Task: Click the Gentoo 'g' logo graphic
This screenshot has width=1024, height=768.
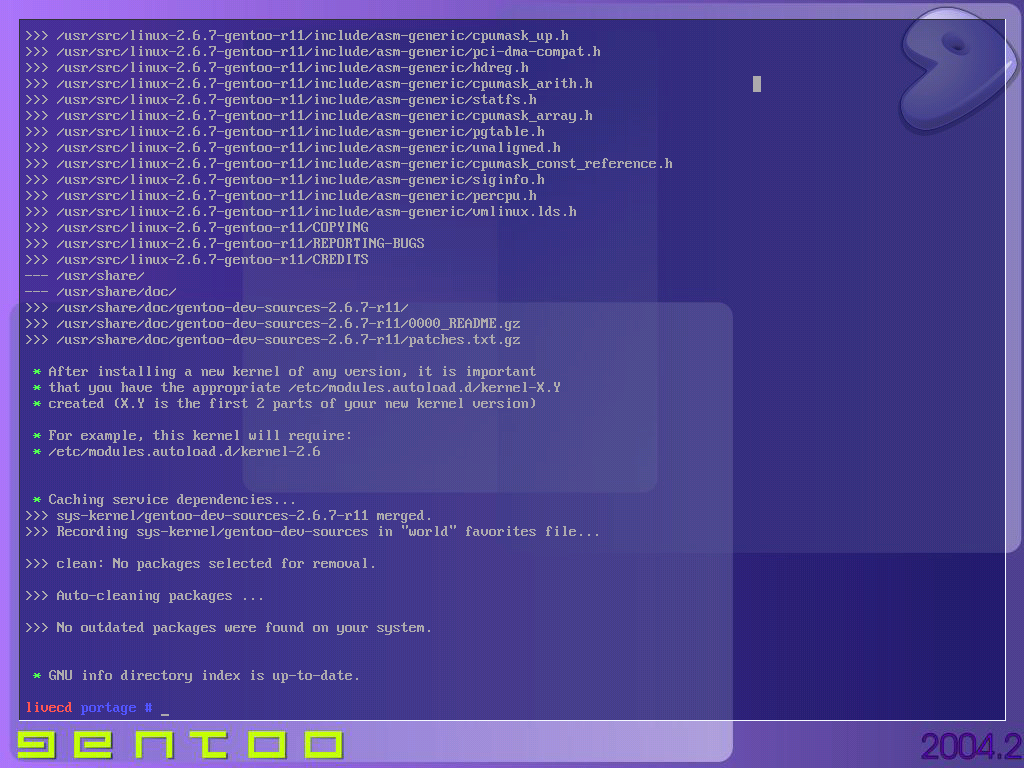Action: coord(957,69)
